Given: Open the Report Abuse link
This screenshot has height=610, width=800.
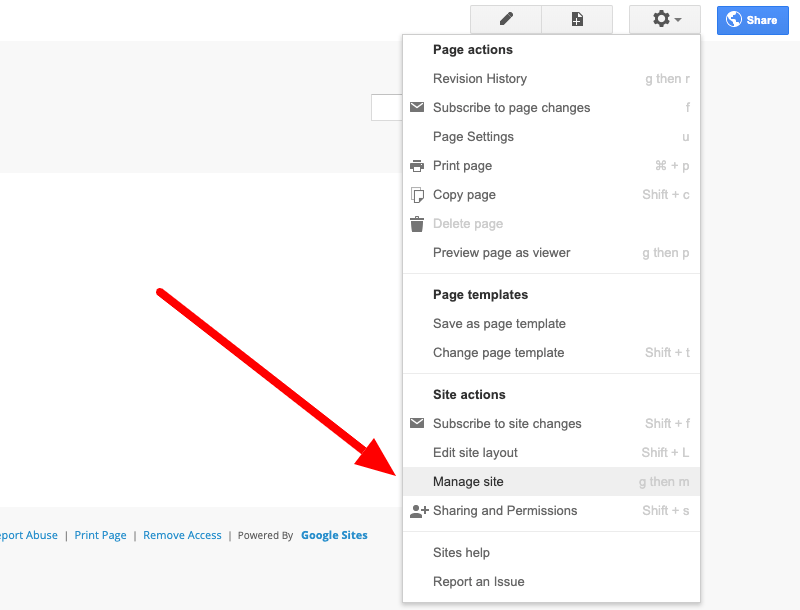Looking at the screenshot, I should (x=27, y=535).
